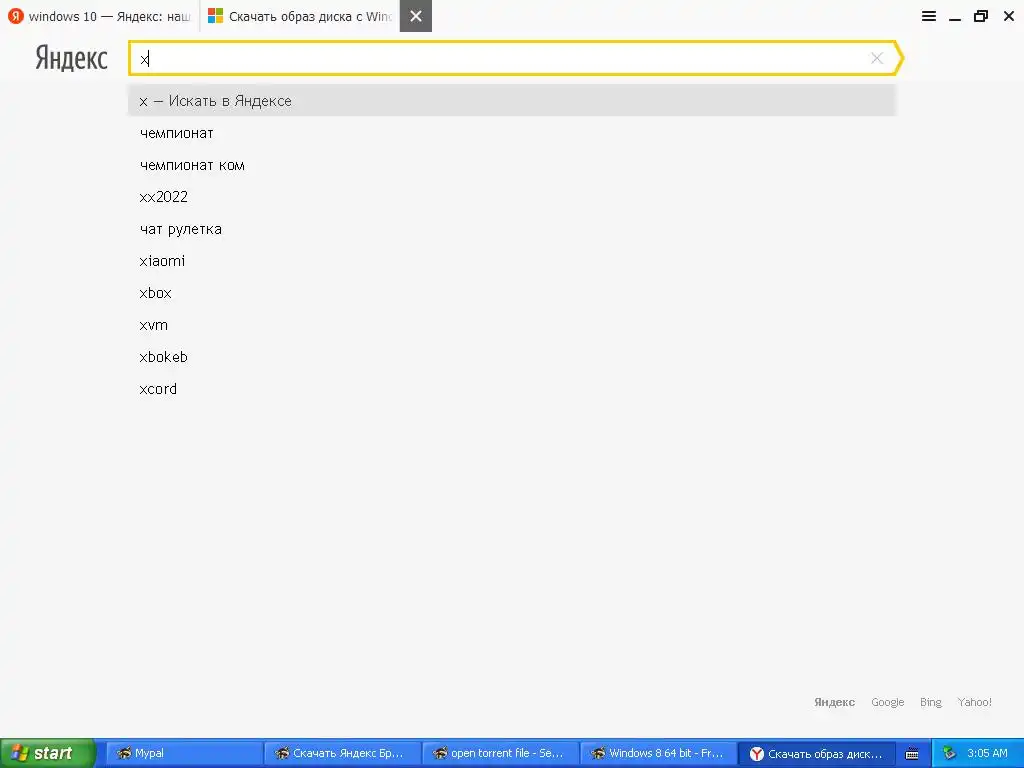This screenshot has height=768, width=1024.
Task: Select the 'xbokeb' suggestion
Action: 512,357
